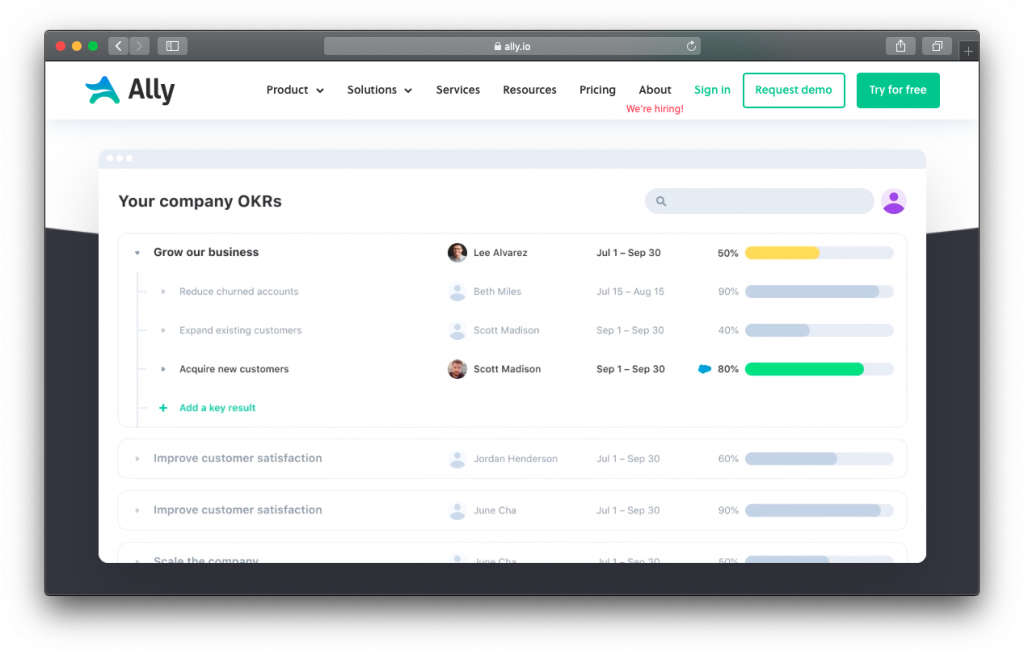The image size is (1024, 655).
Task: Click the Request demo button
Action: coord(793,90)
